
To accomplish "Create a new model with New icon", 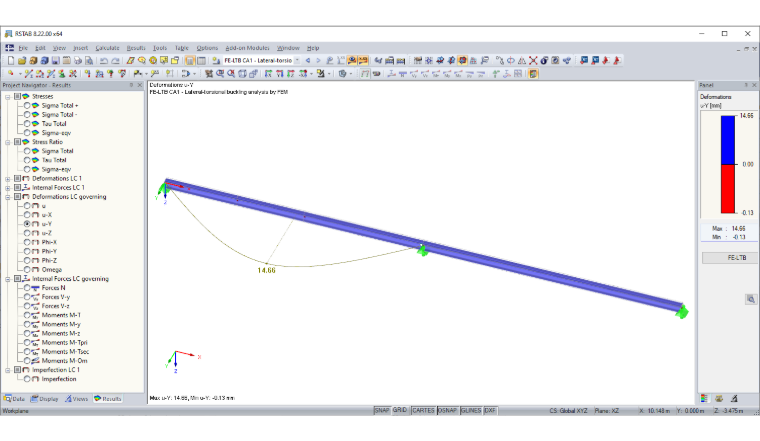I will point(11,61).
